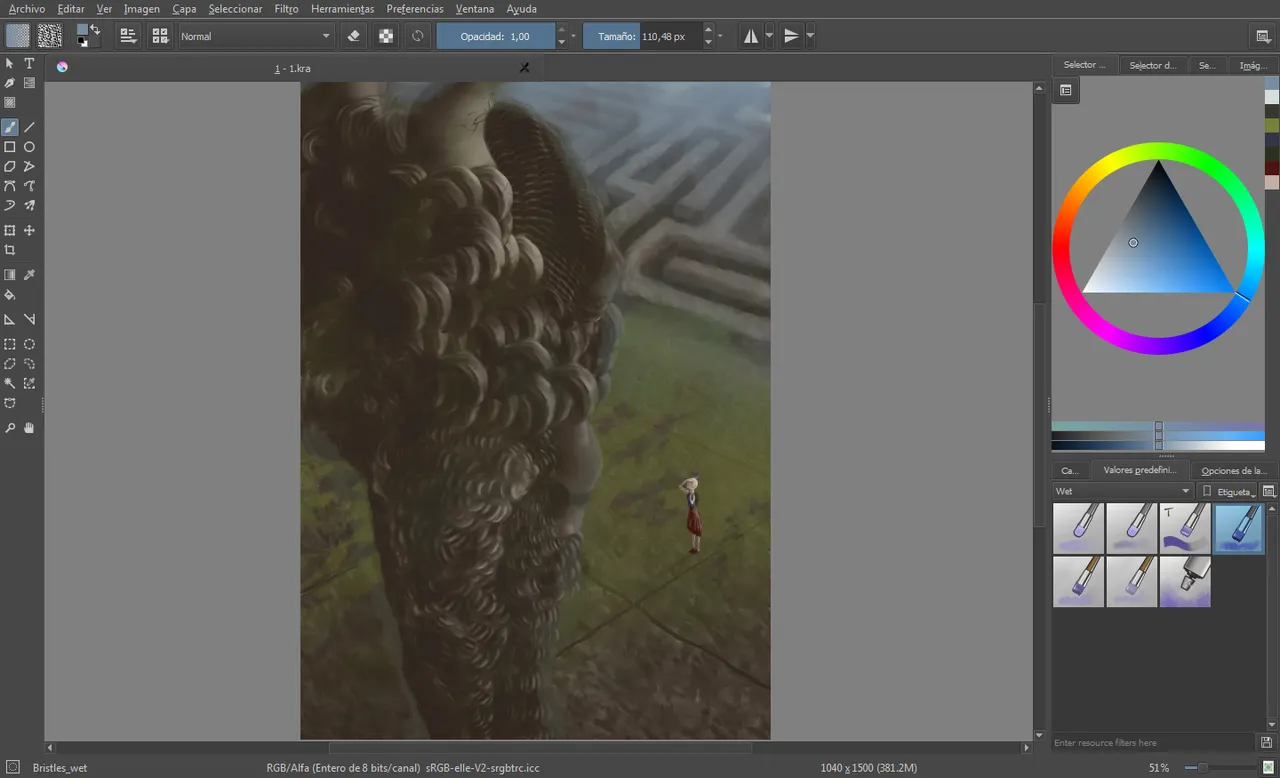Open dropdown arrow next to Opacidad slider
The image size is (1280, 778).
[x=573, y=36]
